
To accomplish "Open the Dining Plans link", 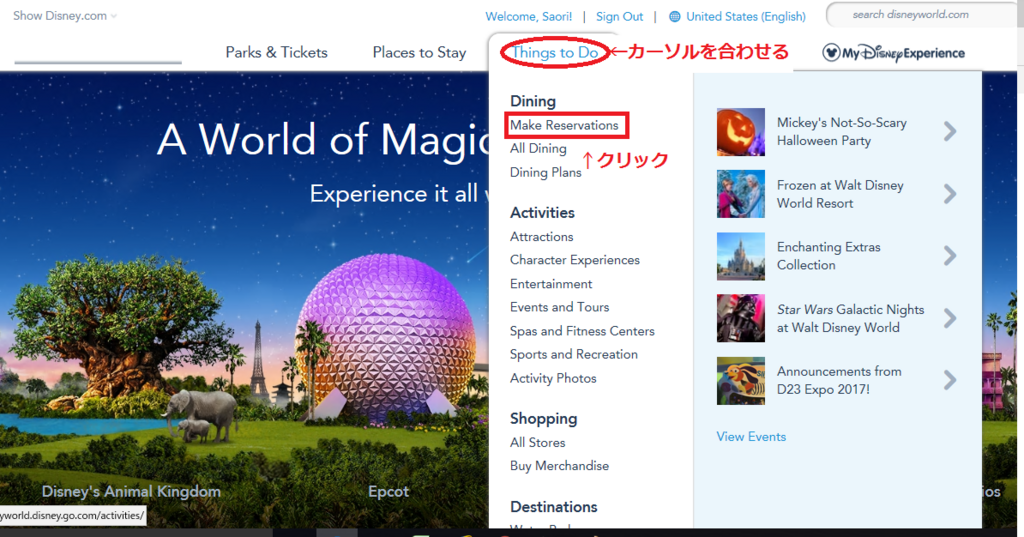I will [545, 172].
